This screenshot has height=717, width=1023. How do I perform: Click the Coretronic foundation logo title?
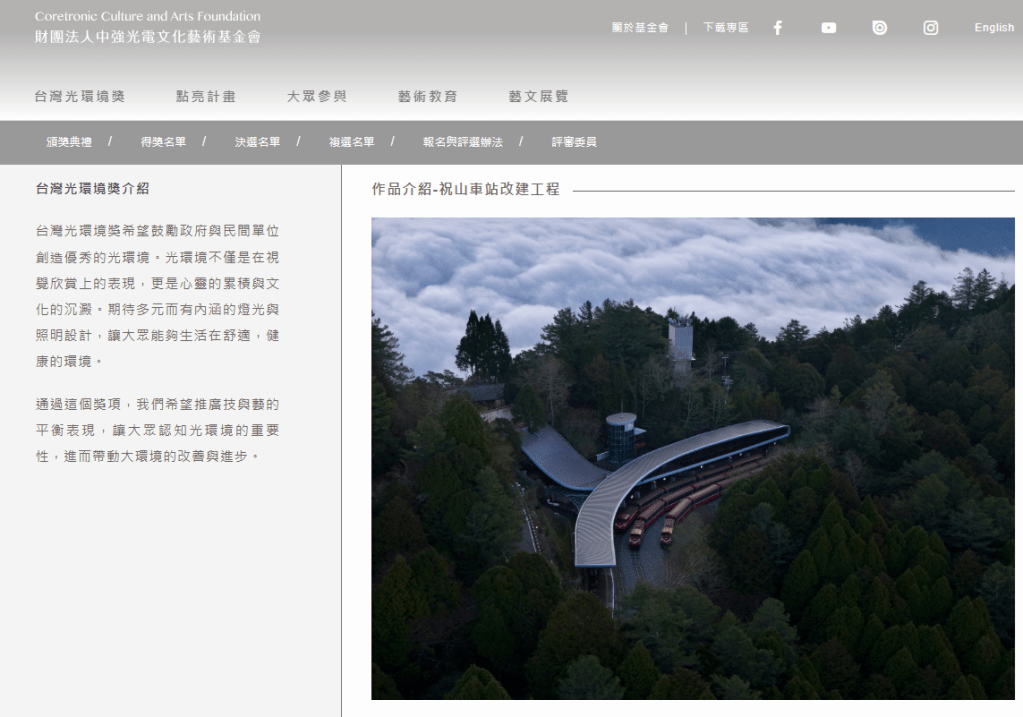point(148,27)
